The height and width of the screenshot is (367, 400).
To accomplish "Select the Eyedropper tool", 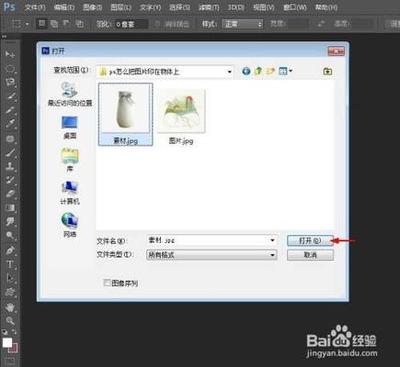I will (10, 124).
